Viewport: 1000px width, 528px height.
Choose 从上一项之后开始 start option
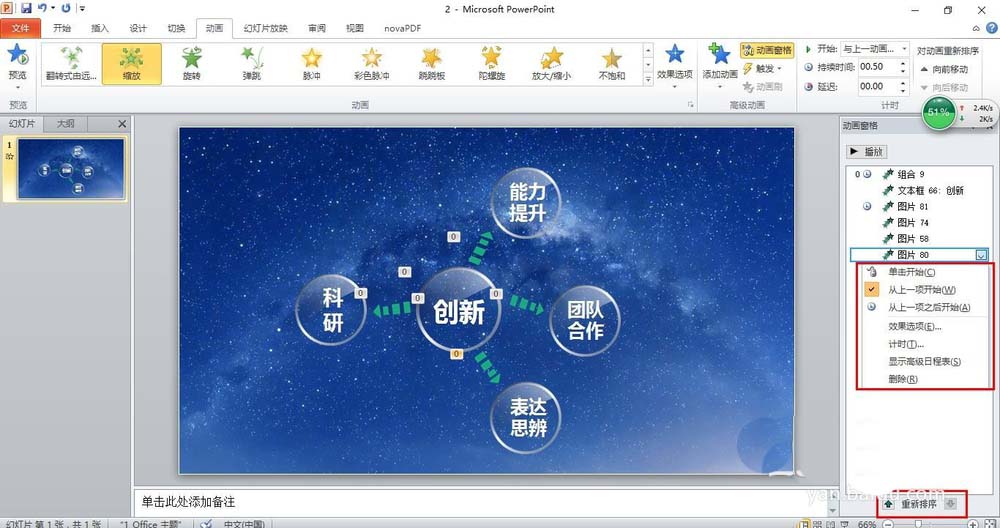point(929,308)
